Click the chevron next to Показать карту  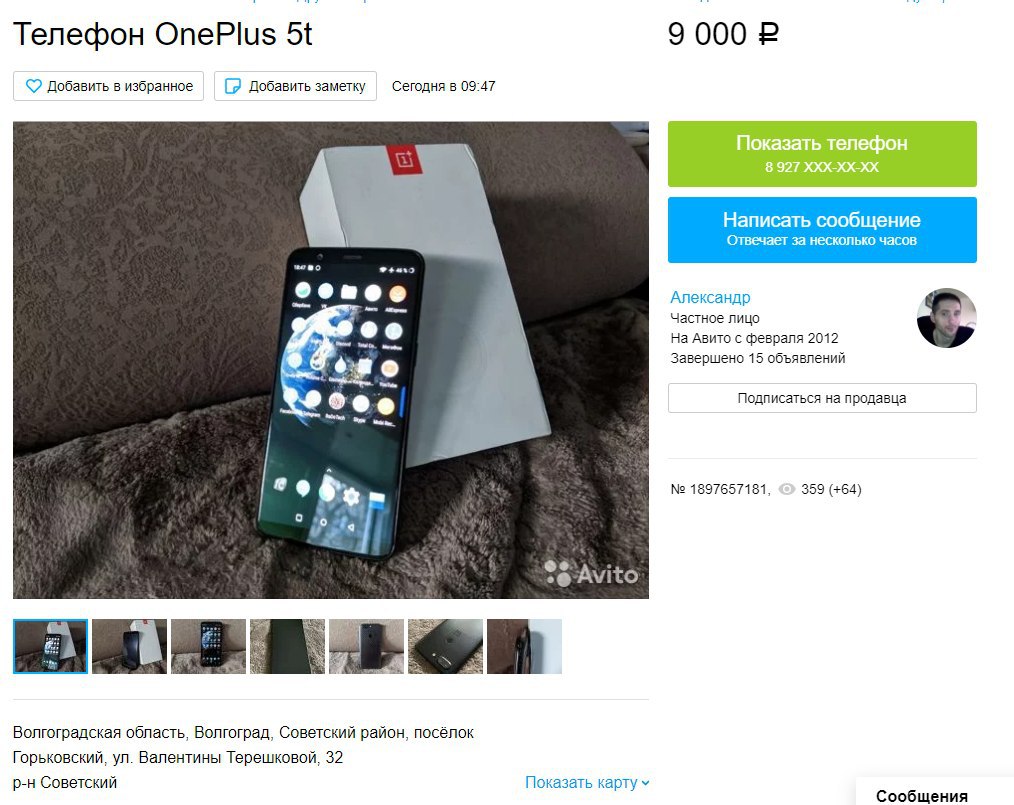click(x=645, y=783)
